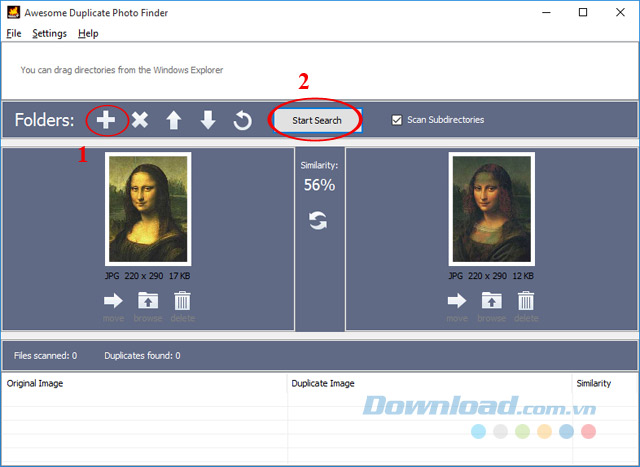Sort by the Similarity column header
The width and height of the screenshot is (640, 467).
605,383
